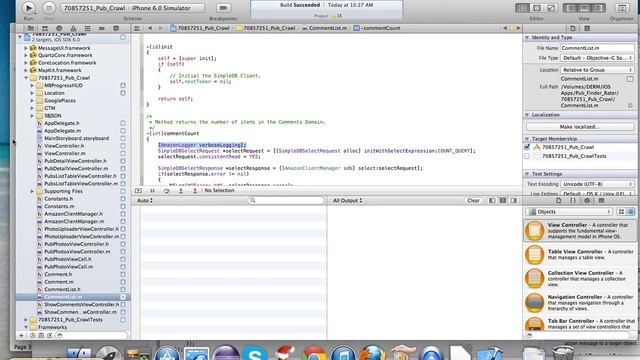Click the debug console search field
Screen dimensions: 640x360
[286, 201]
